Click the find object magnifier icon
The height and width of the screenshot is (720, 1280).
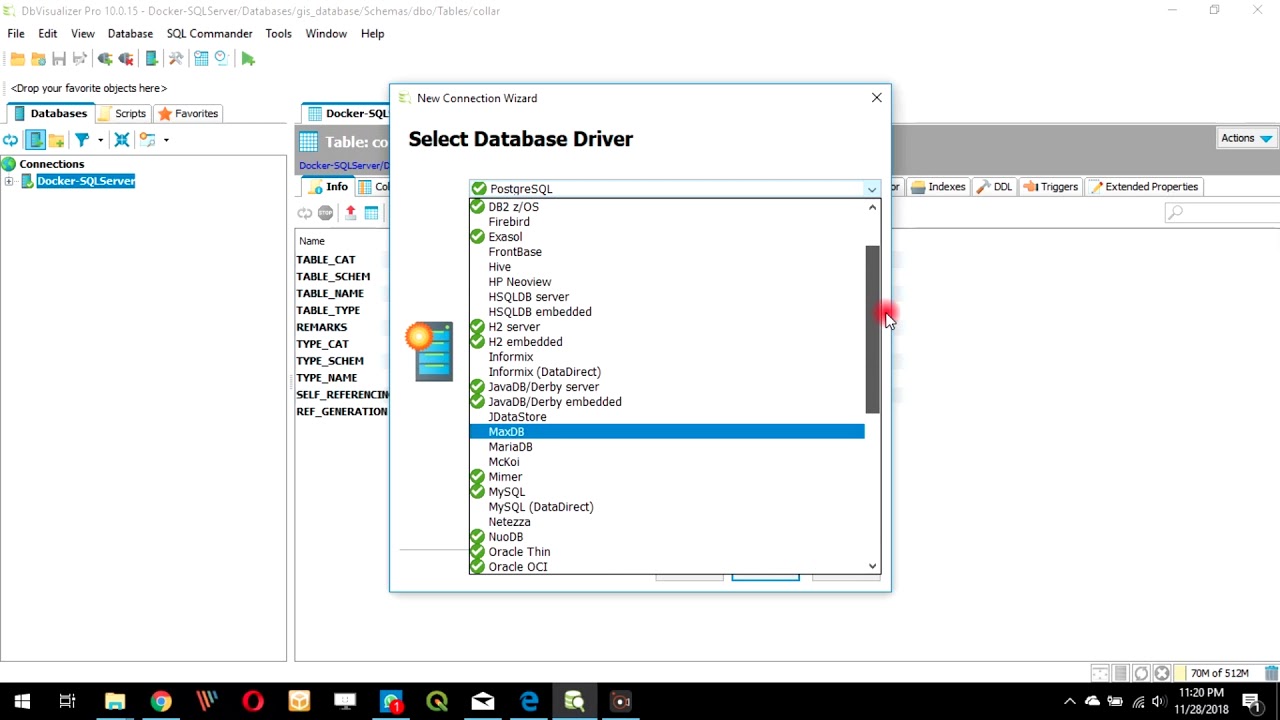[x=147, y=140]
